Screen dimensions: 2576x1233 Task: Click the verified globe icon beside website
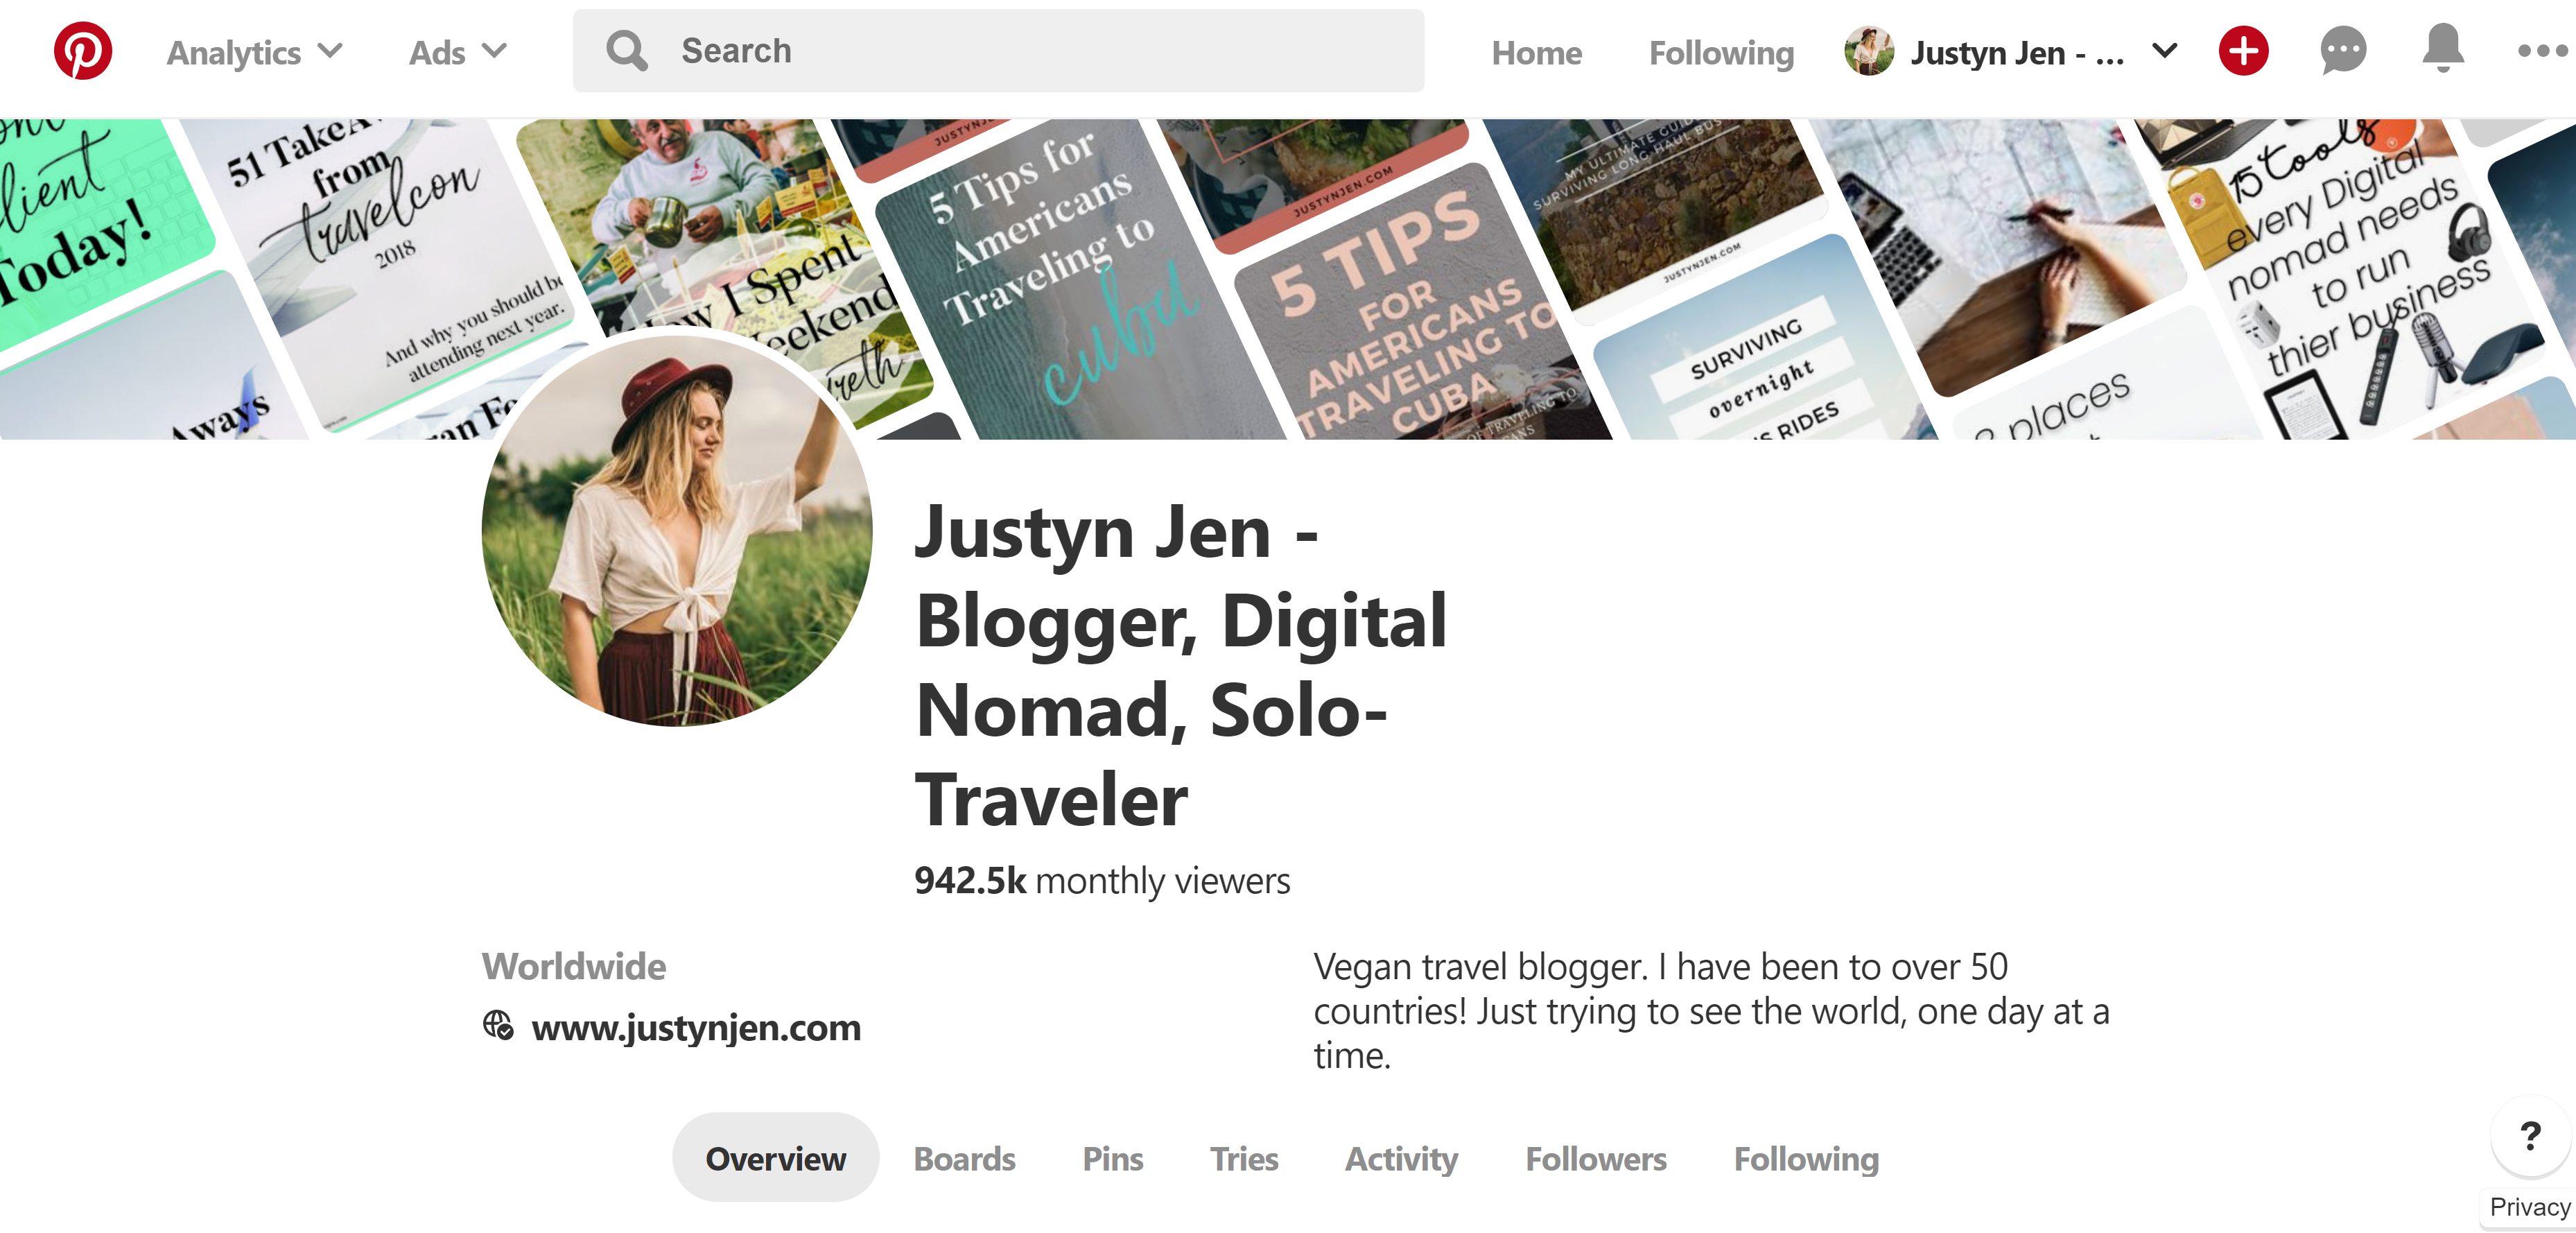pyautogui.click(x=498, y=1025)
